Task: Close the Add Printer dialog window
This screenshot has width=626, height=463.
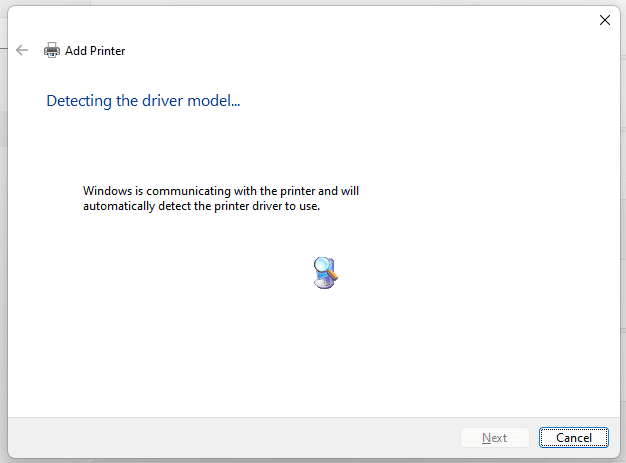Action: pyautogui.click(x=605, y=20)
